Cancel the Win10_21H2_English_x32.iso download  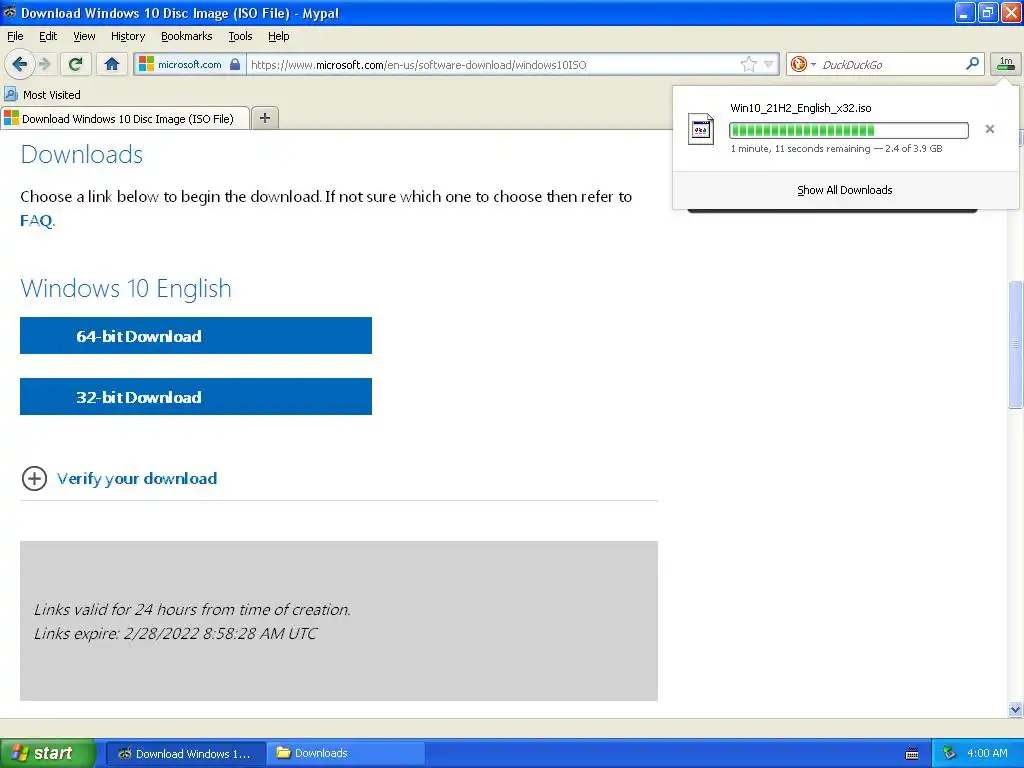(x=989, y=129)
